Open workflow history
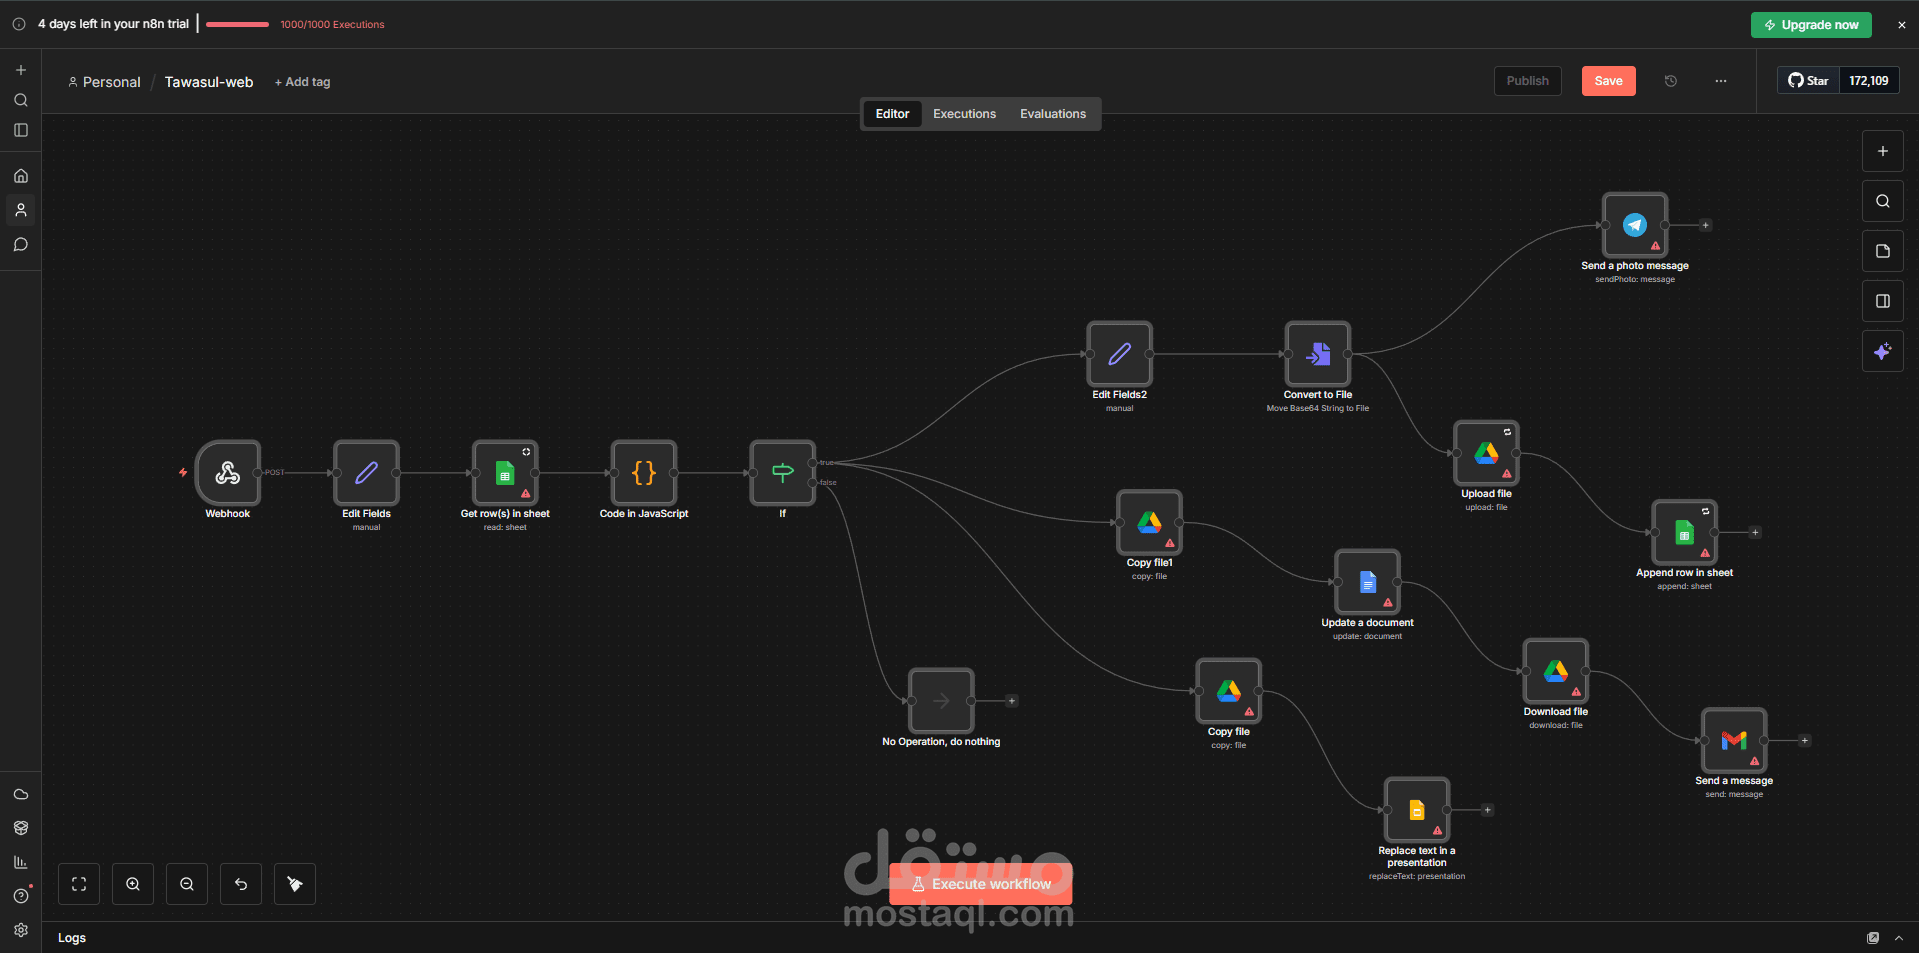1919x953 pixels. point(1671,81)
